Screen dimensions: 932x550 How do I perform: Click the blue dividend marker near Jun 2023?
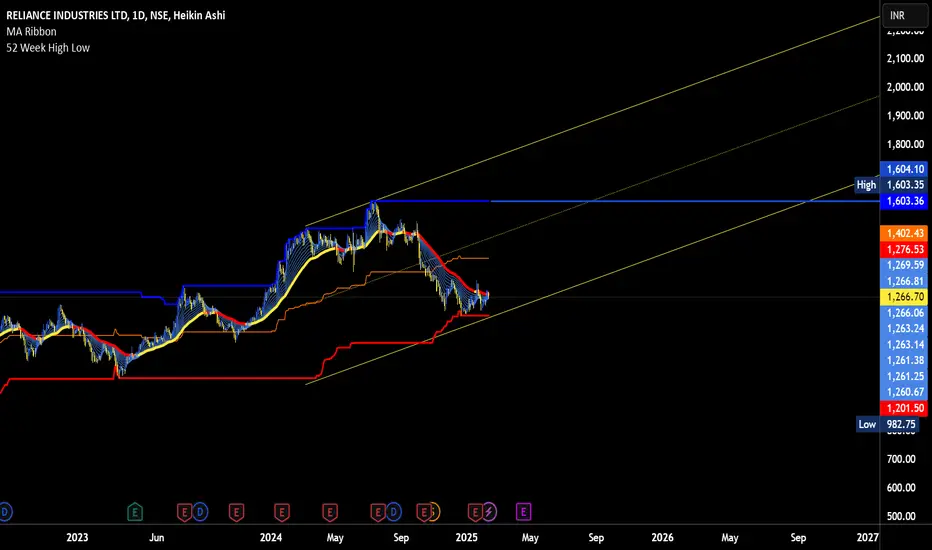click(200, 511)
